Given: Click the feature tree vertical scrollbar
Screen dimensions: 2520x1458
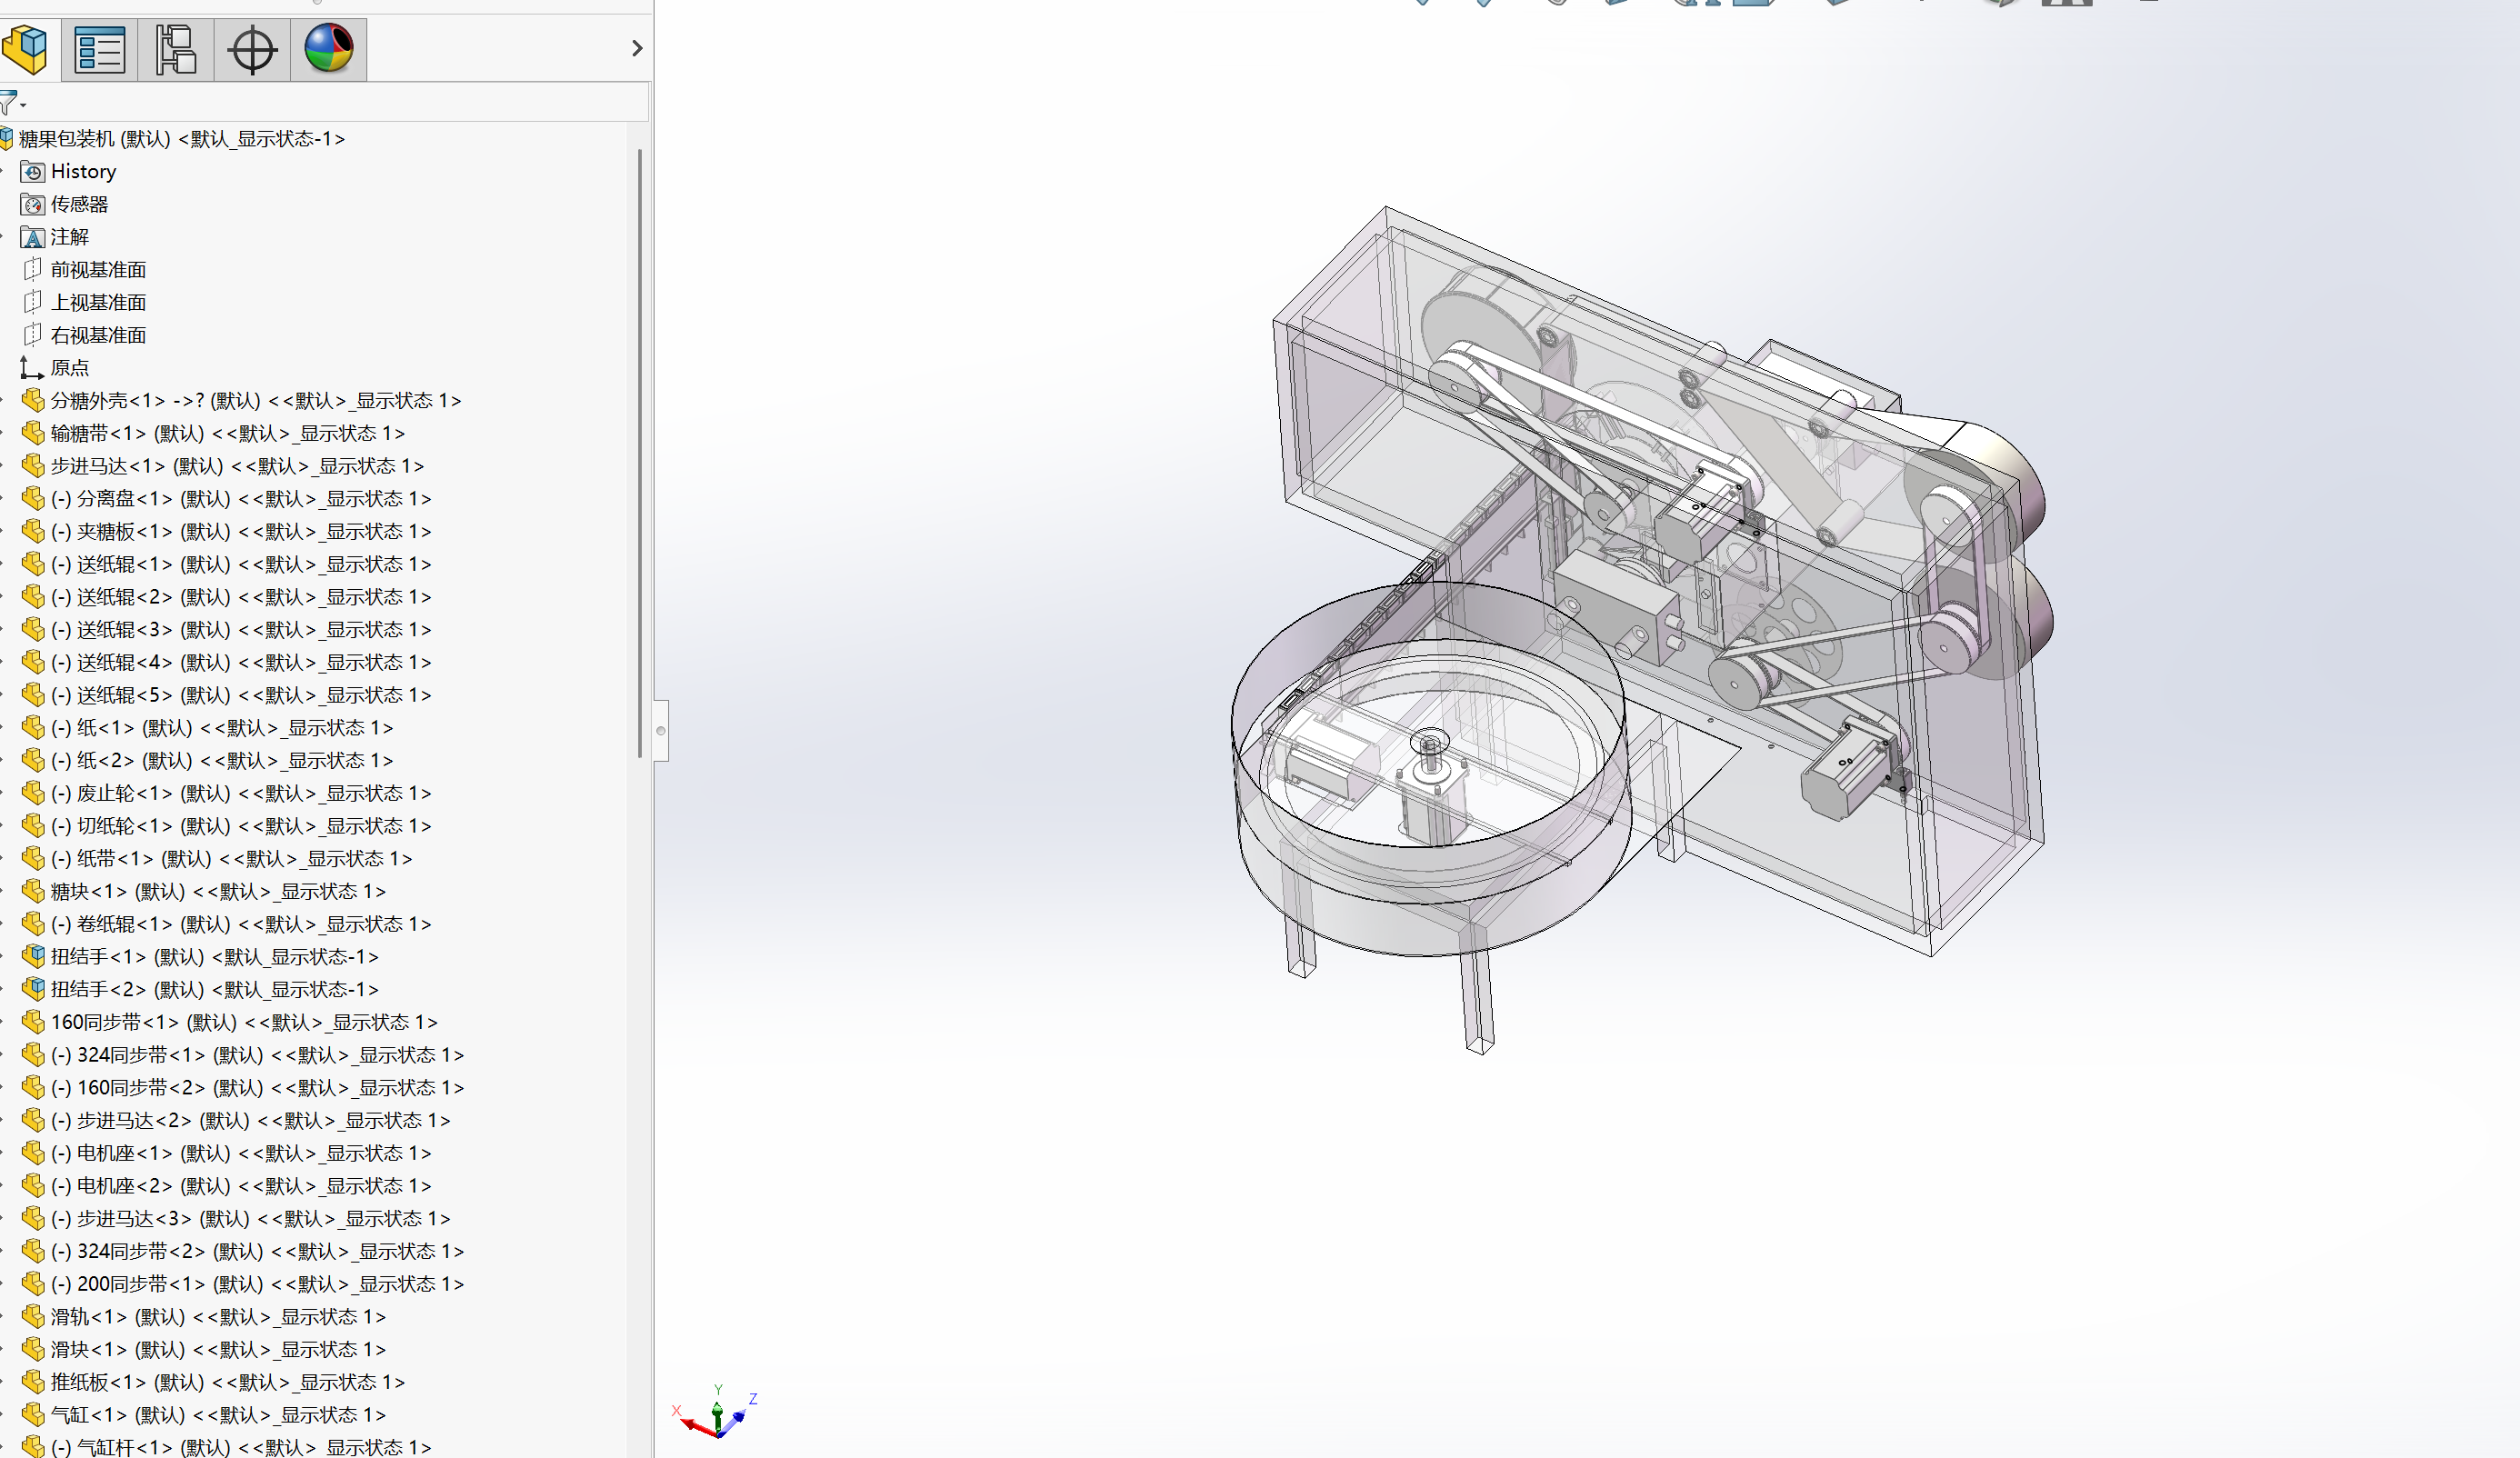Looking at the screenshot, I should pyautogui.click(x=639, y=453).
